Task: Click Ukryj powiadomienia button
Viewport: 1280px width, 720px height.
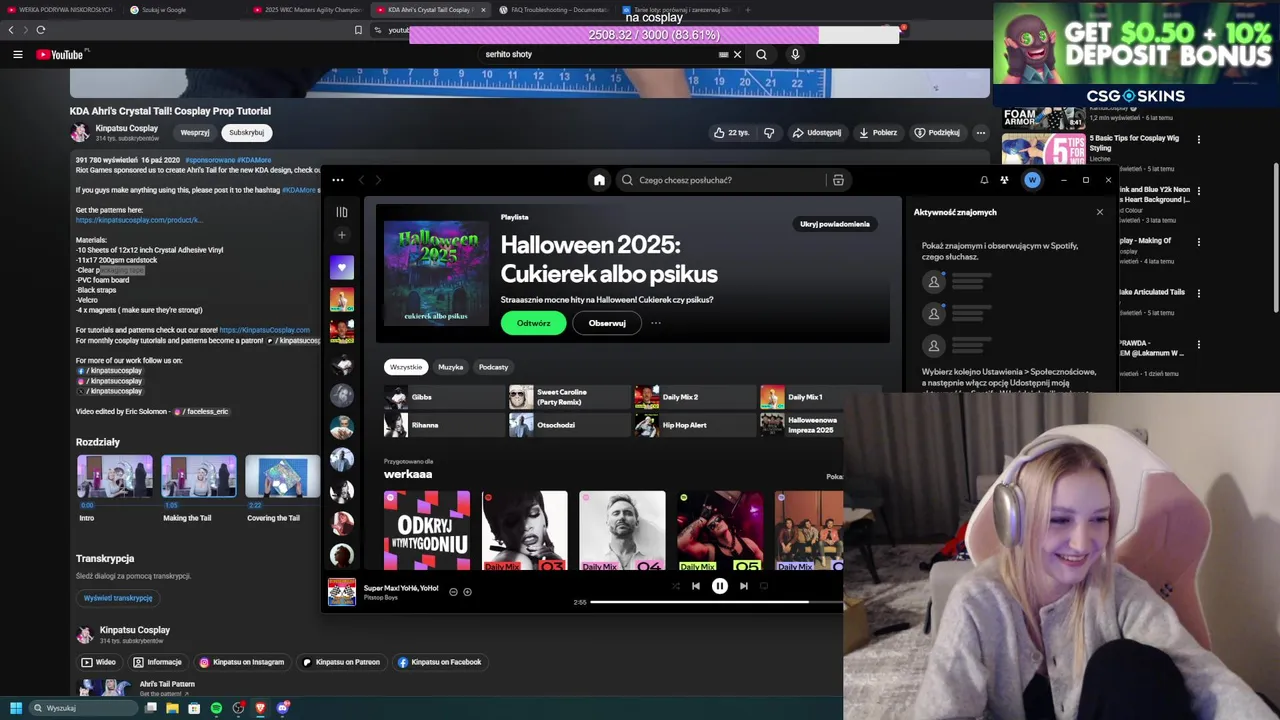Action: [835, 224]
